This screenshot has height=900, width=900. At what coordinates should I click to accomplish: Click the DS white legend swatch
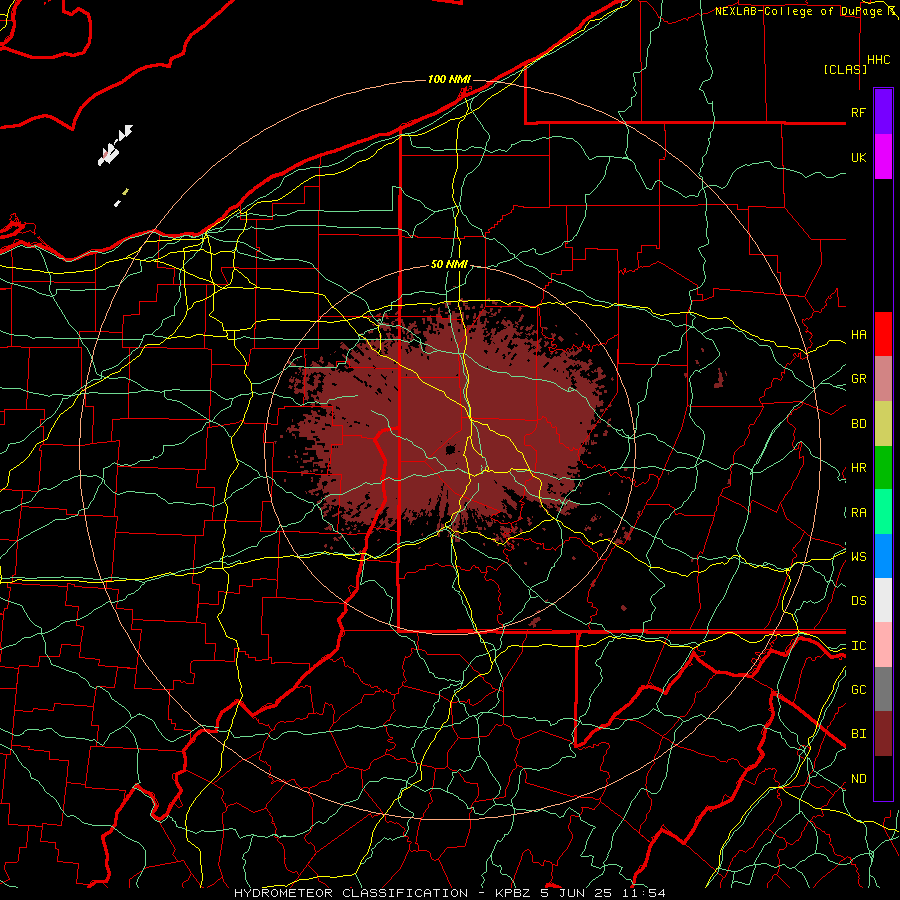(883, 600)
